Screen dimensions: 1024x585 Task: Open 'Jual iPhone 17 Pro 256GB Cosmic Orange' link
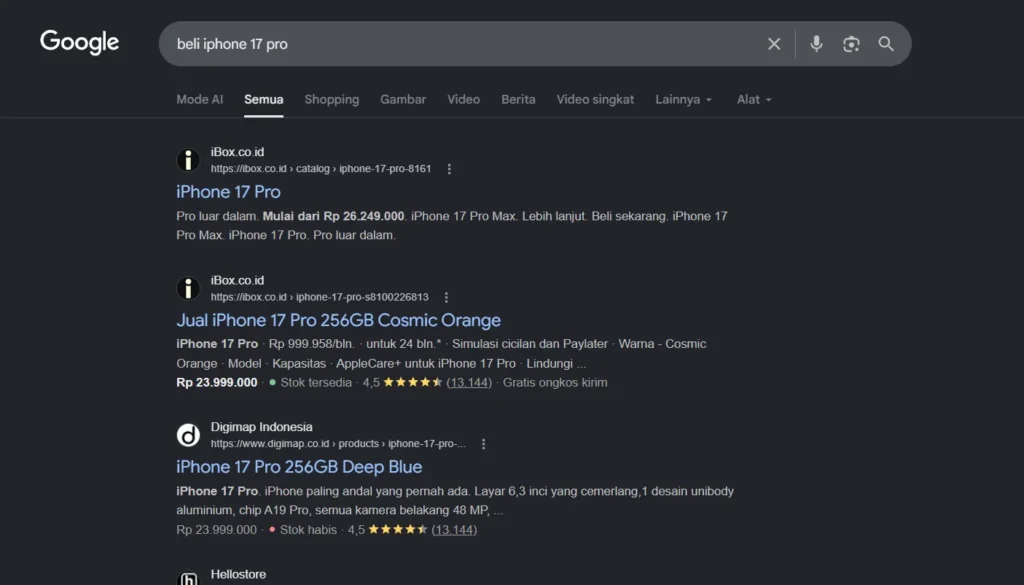coord(338,320)
